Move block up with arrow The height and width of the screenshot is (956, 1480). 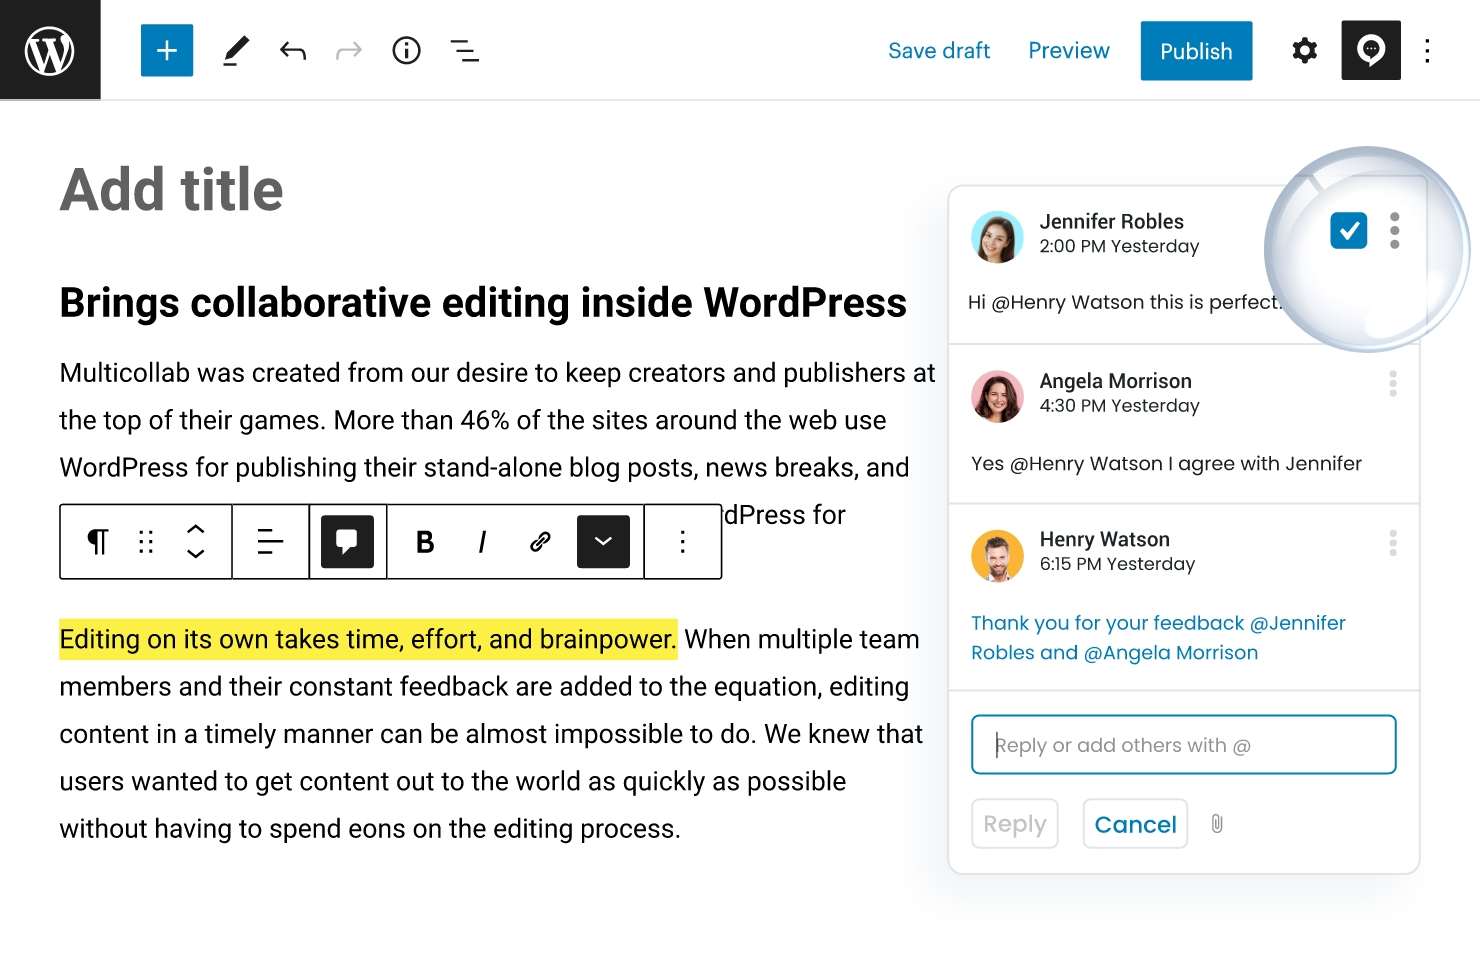tap(196, 529)
